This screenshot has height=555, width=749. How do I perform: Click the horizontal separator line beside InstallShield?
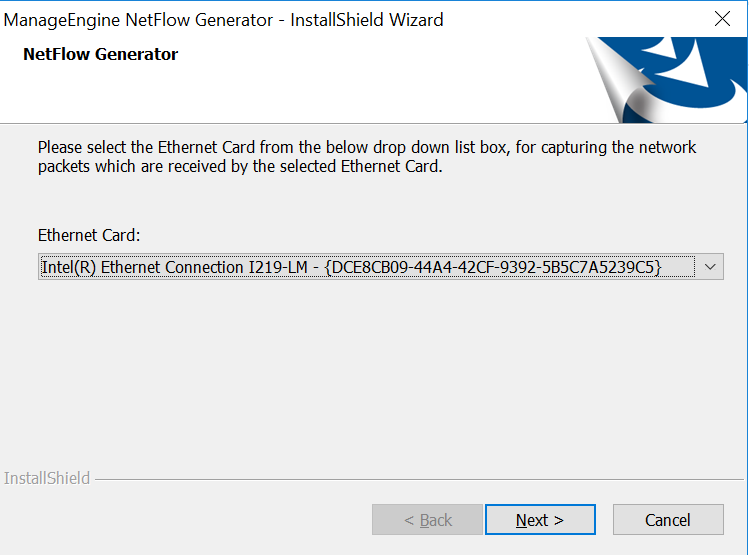pos(400,479)
